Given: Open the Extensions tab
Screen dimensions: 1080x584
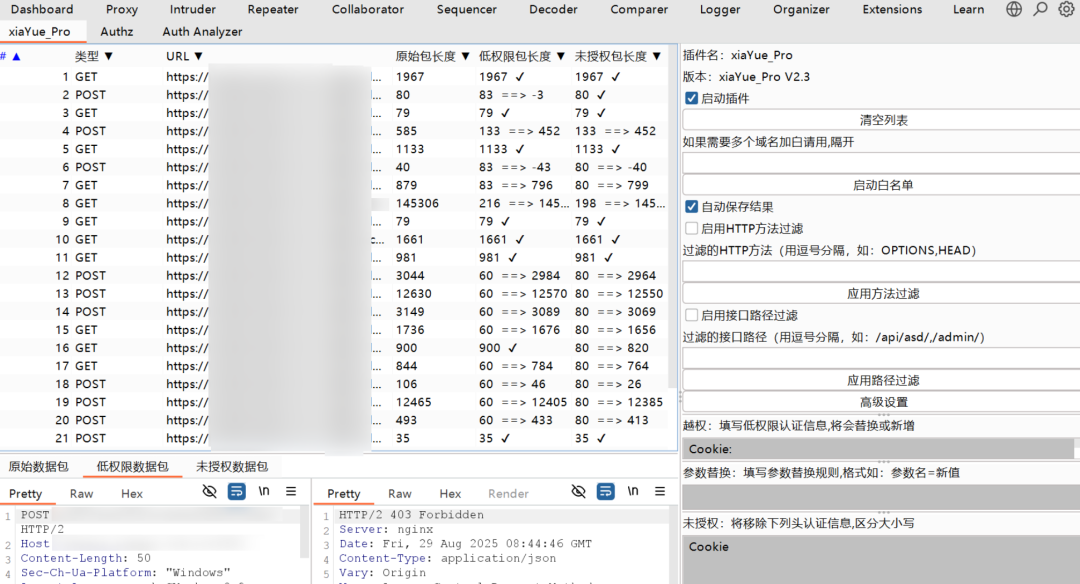Looking at the screenshot, I should tap(892, 10).
